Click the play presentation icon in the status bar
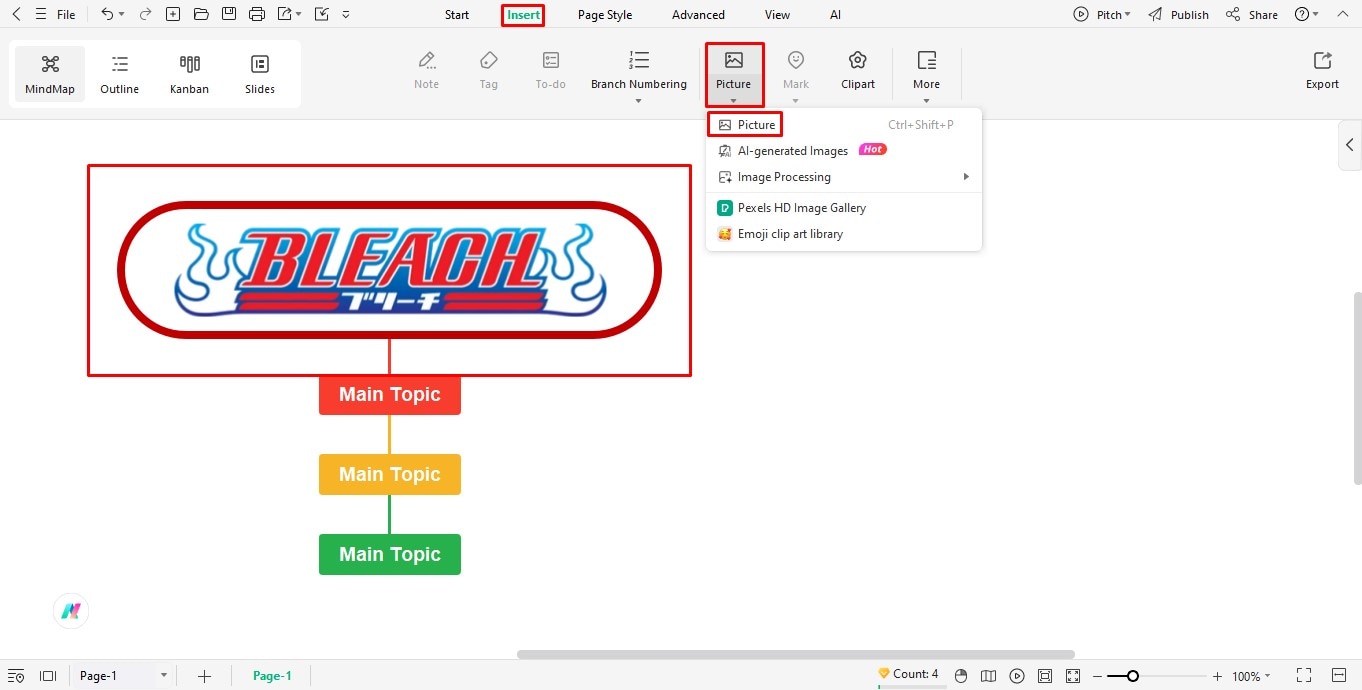1362x690 pixels. pos(1017,676)
